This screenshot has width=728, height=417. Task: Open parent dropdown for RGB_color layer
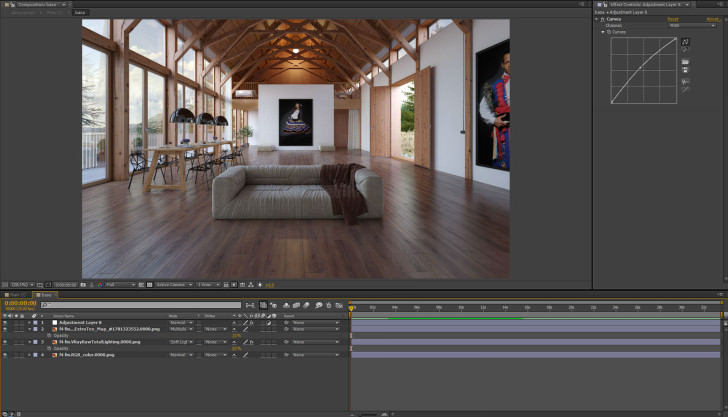click(x=316, y=355)
